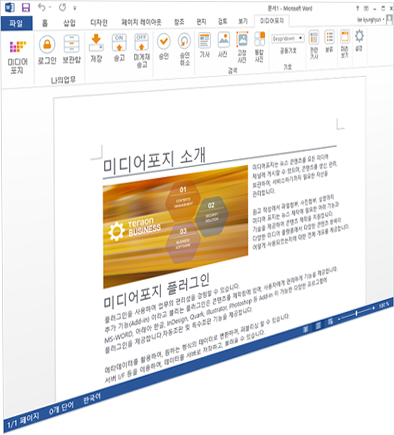The width and height of the screenshot is (394, 435).
Task: Click the 송고 ON send toggle icon
Action: tap(119, 42)
